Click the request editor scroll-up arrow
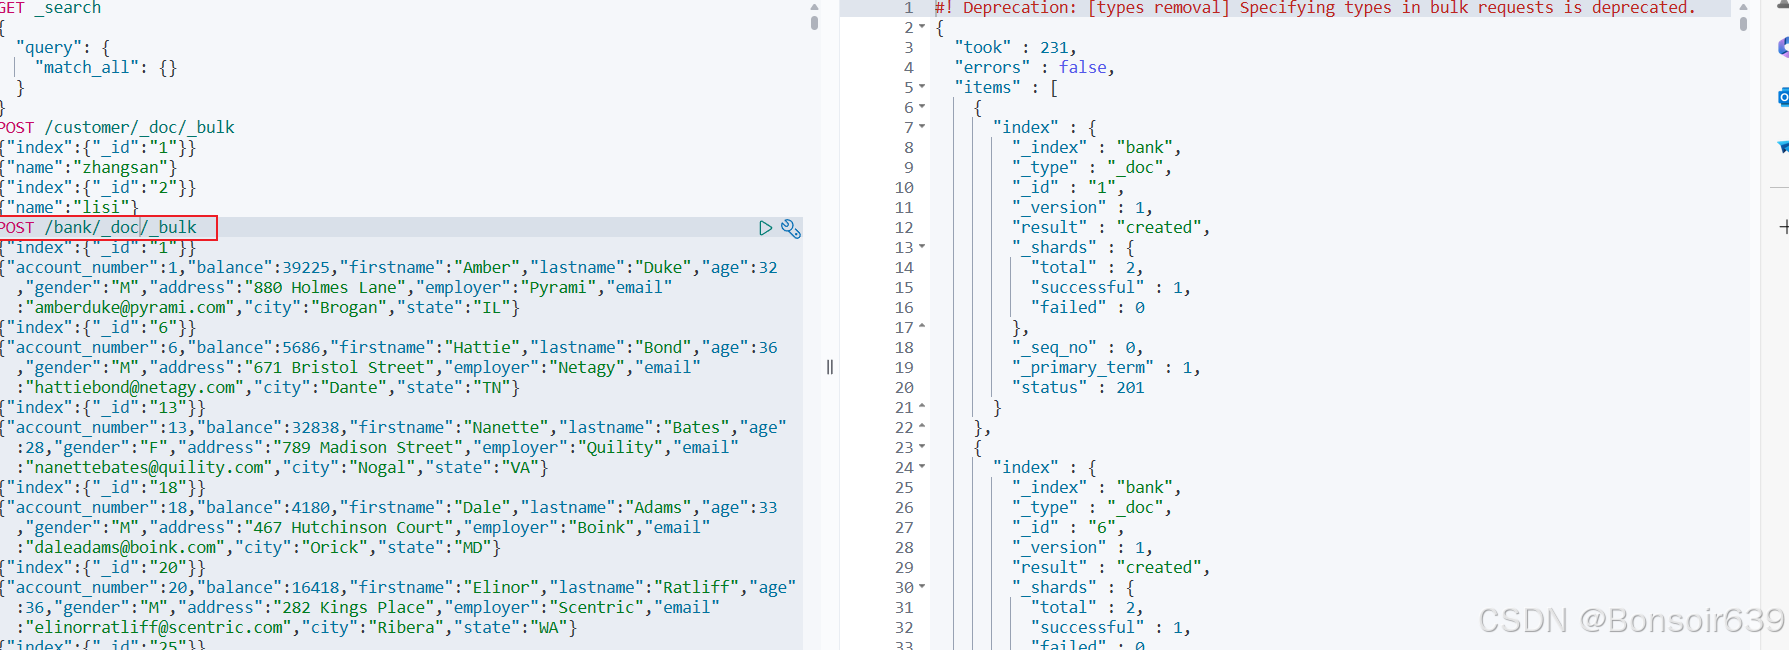The height and width of the screenshot is (650, 1789). 814,6
